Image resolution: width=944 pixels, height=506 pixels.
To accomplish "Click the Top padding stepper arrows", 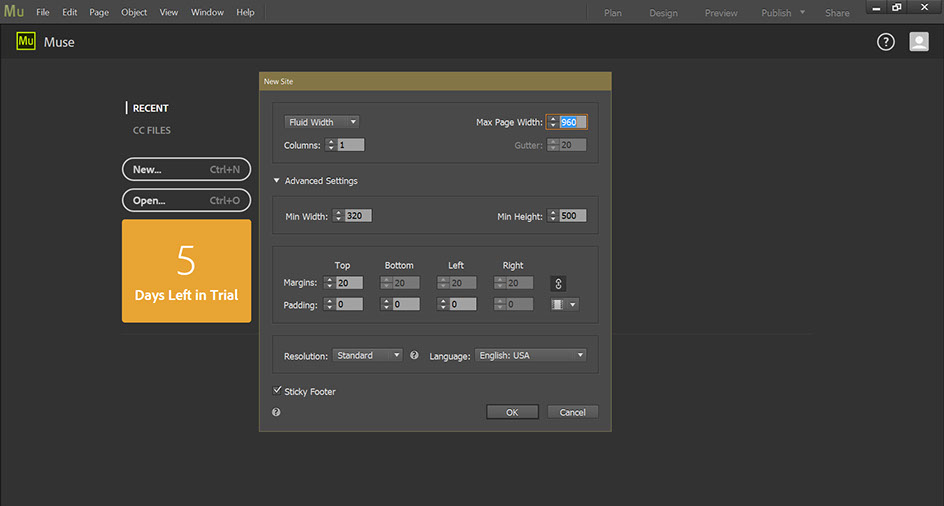I will (329, 304).
